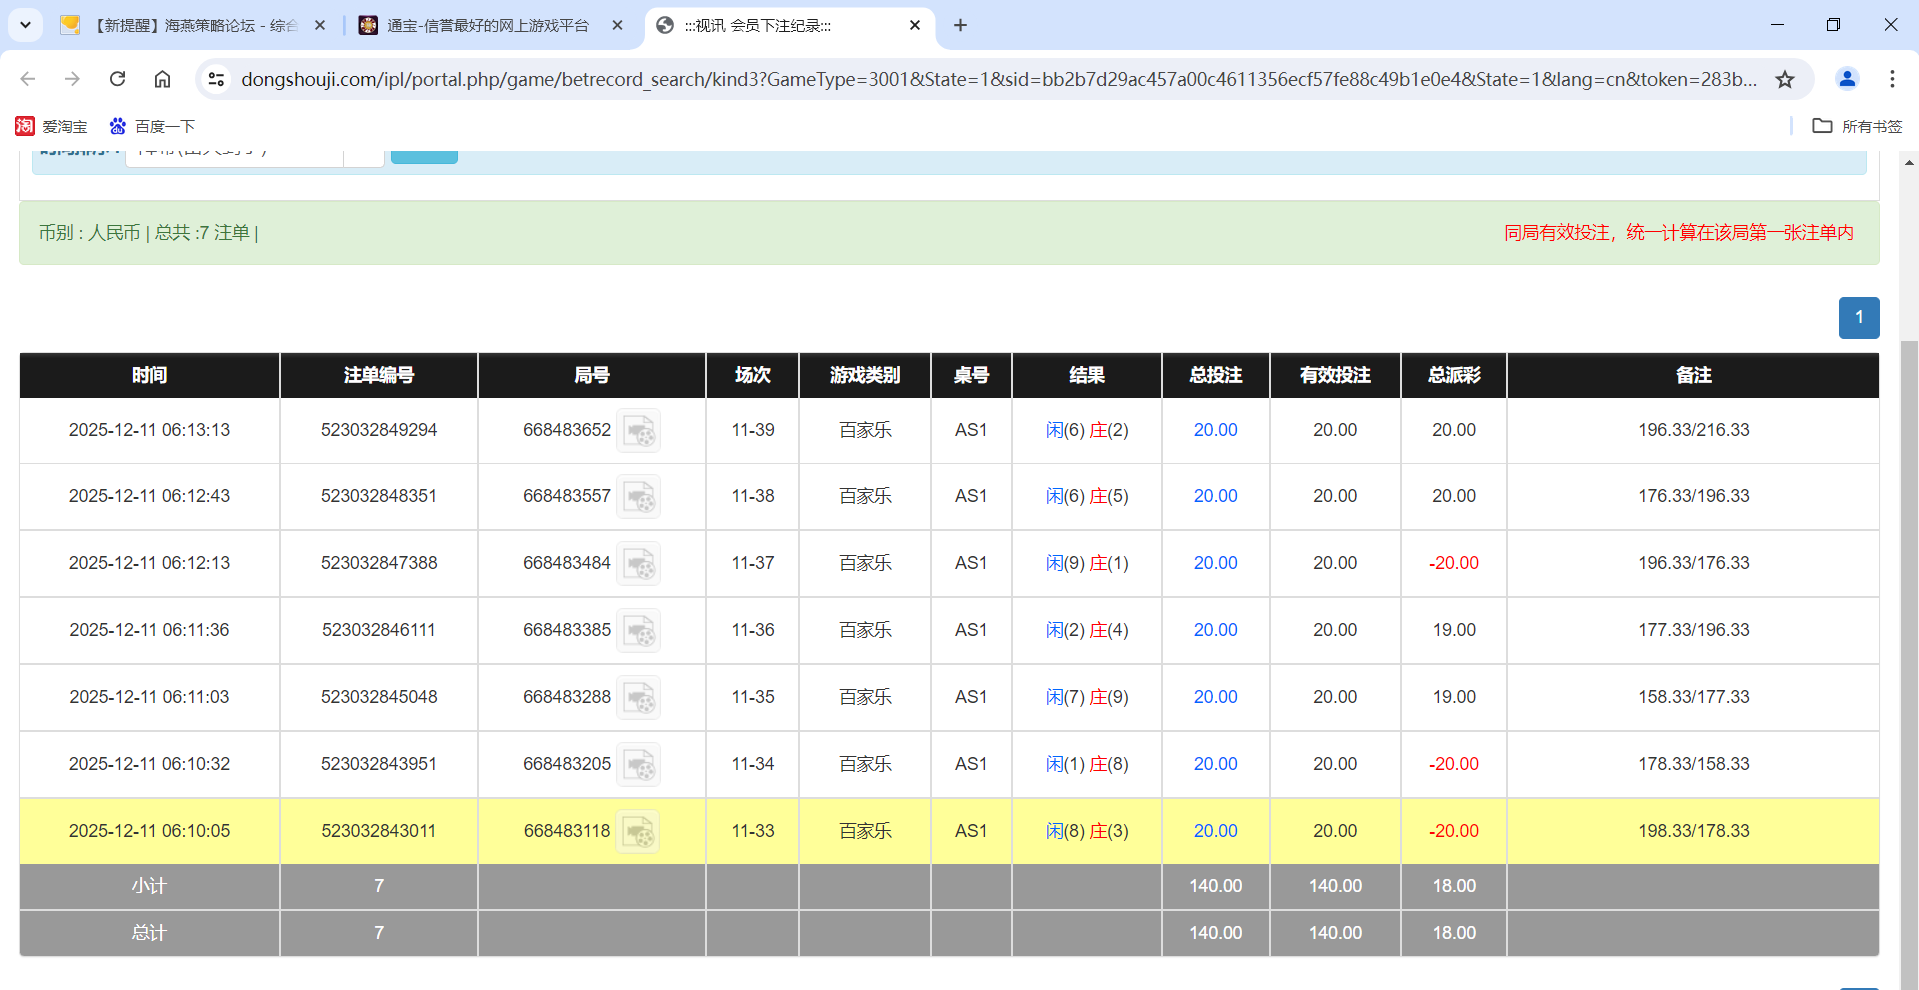The height and width of the screenshot is (990, 1919).
Task: Expand the Chrome menu with three dots
Action: [1893, 79]
